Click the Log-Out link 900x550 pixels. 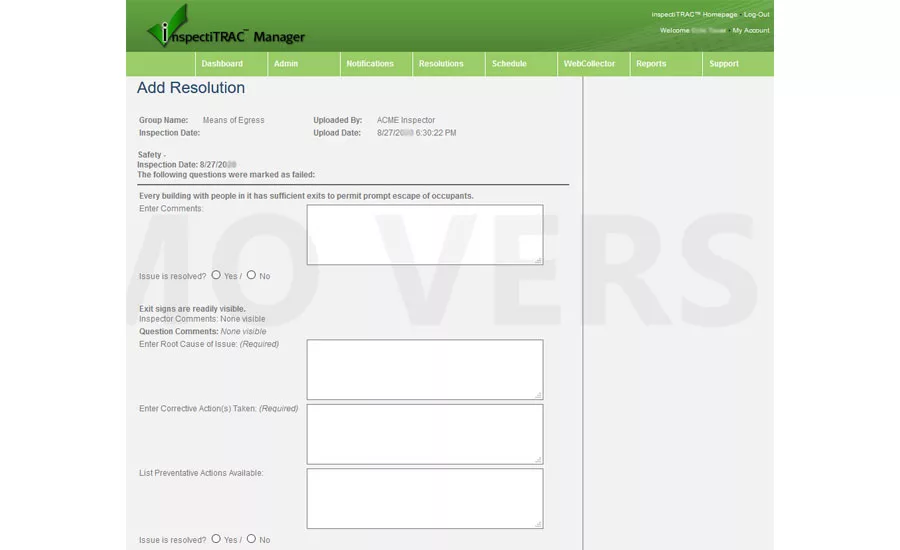point(757,14)
